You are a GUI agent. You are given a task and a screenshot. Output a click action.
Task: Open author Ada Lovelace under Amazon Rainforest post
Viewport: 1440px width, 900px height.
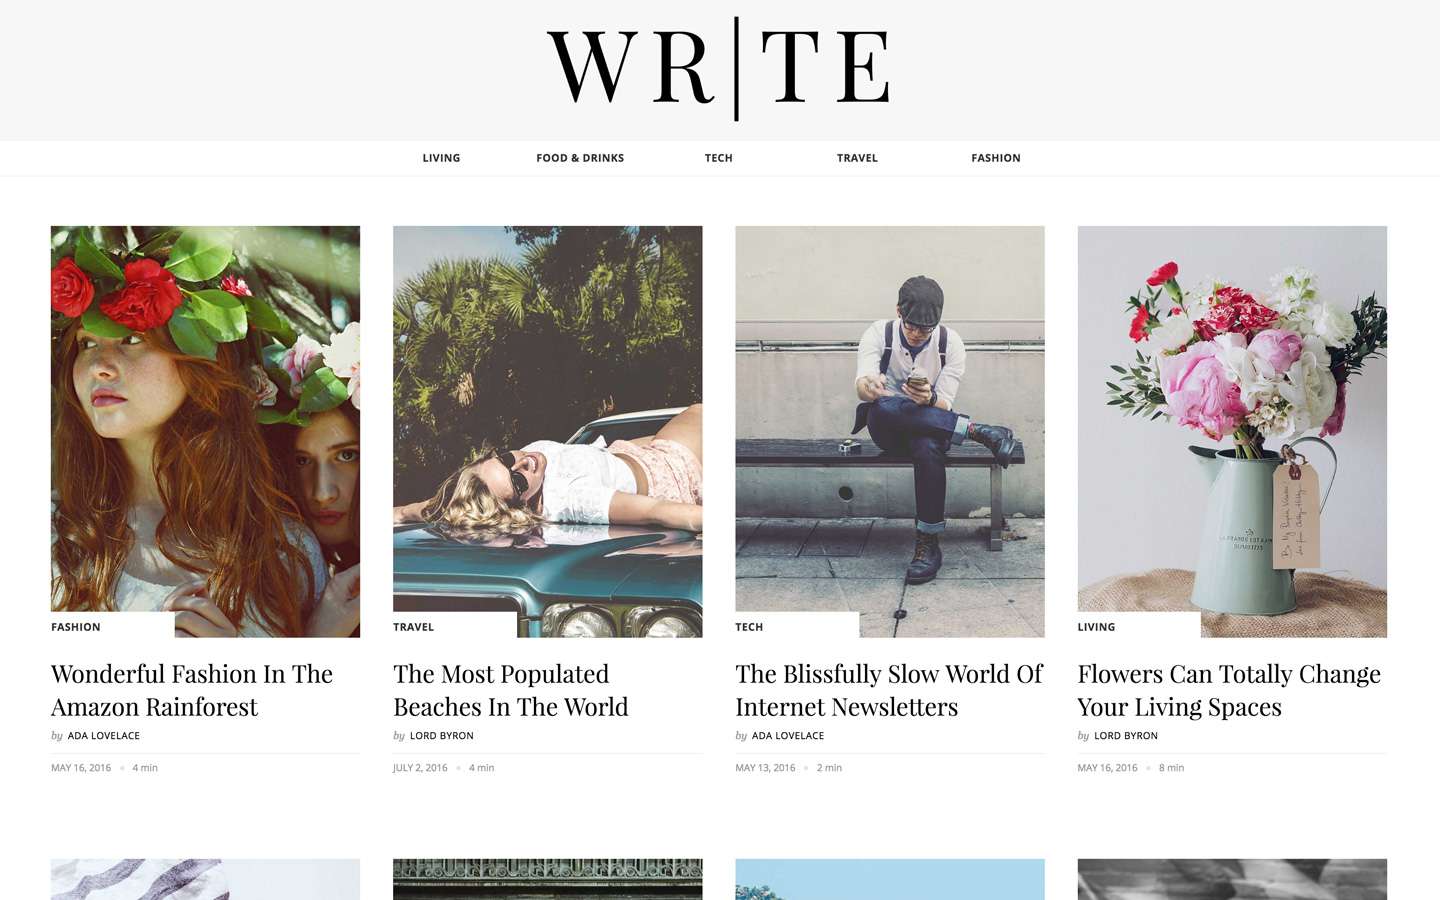[104, 736]
